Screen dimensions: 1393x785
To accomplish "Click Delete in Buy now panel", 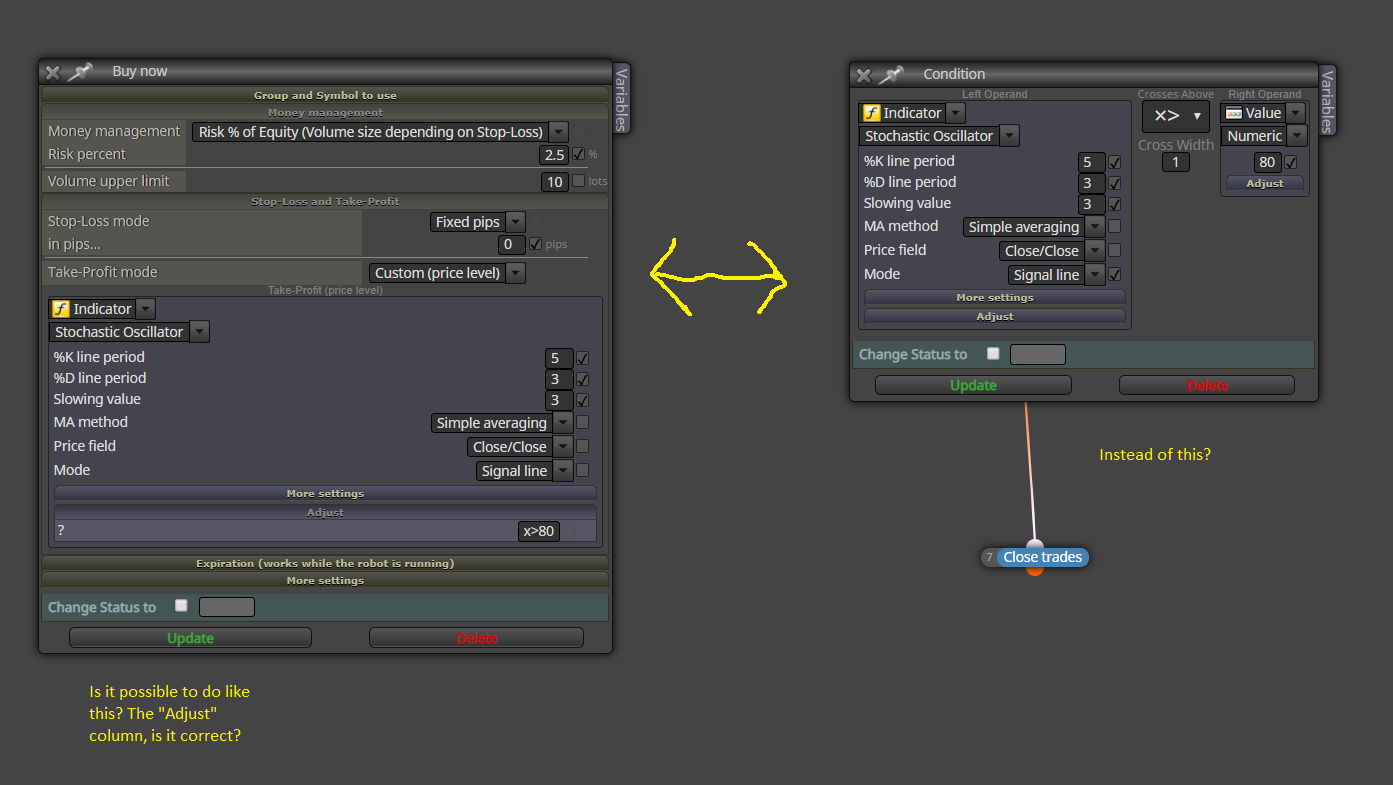I will 477,638.
